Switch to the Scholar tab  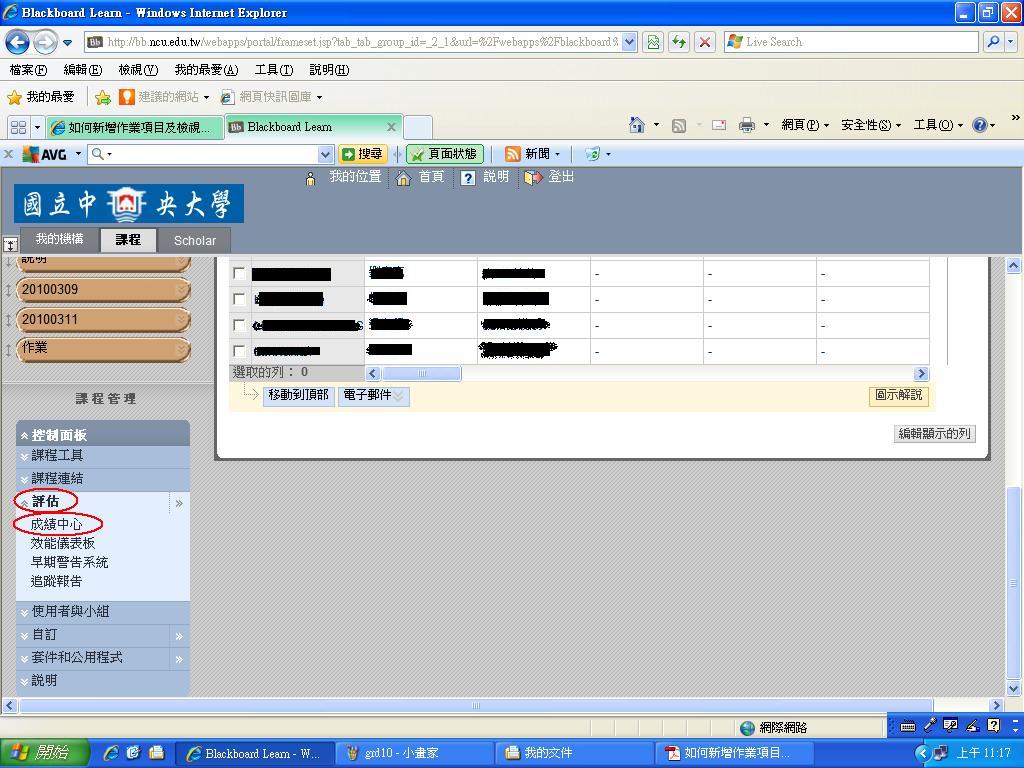point(194,240)
